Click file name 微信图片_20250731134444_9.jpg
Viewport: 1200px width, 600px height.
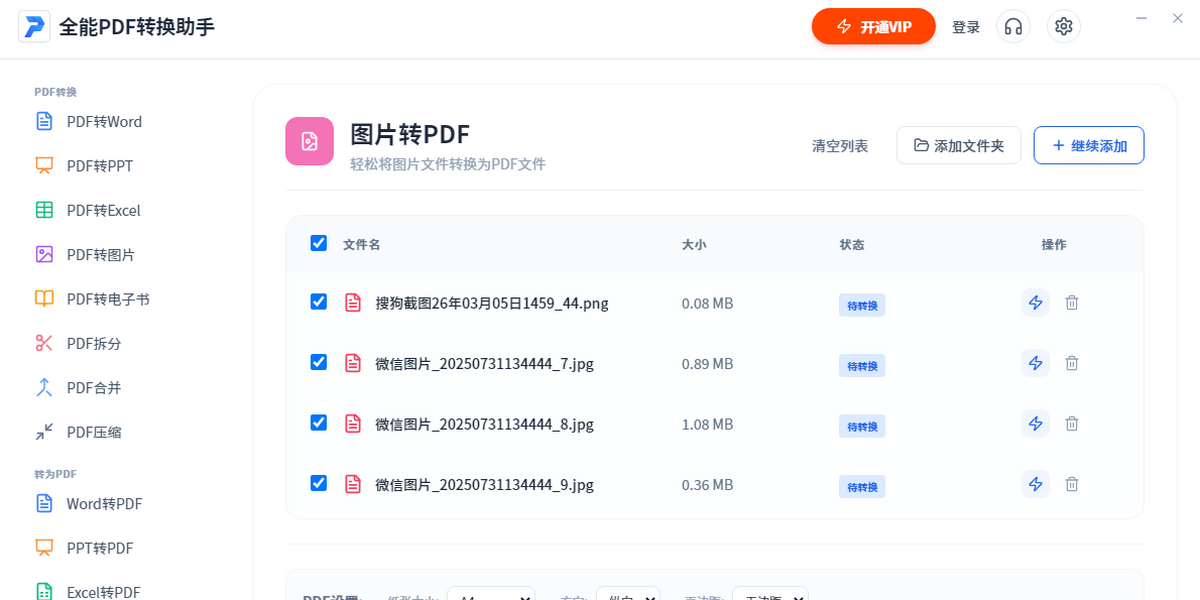click(484, 485)
